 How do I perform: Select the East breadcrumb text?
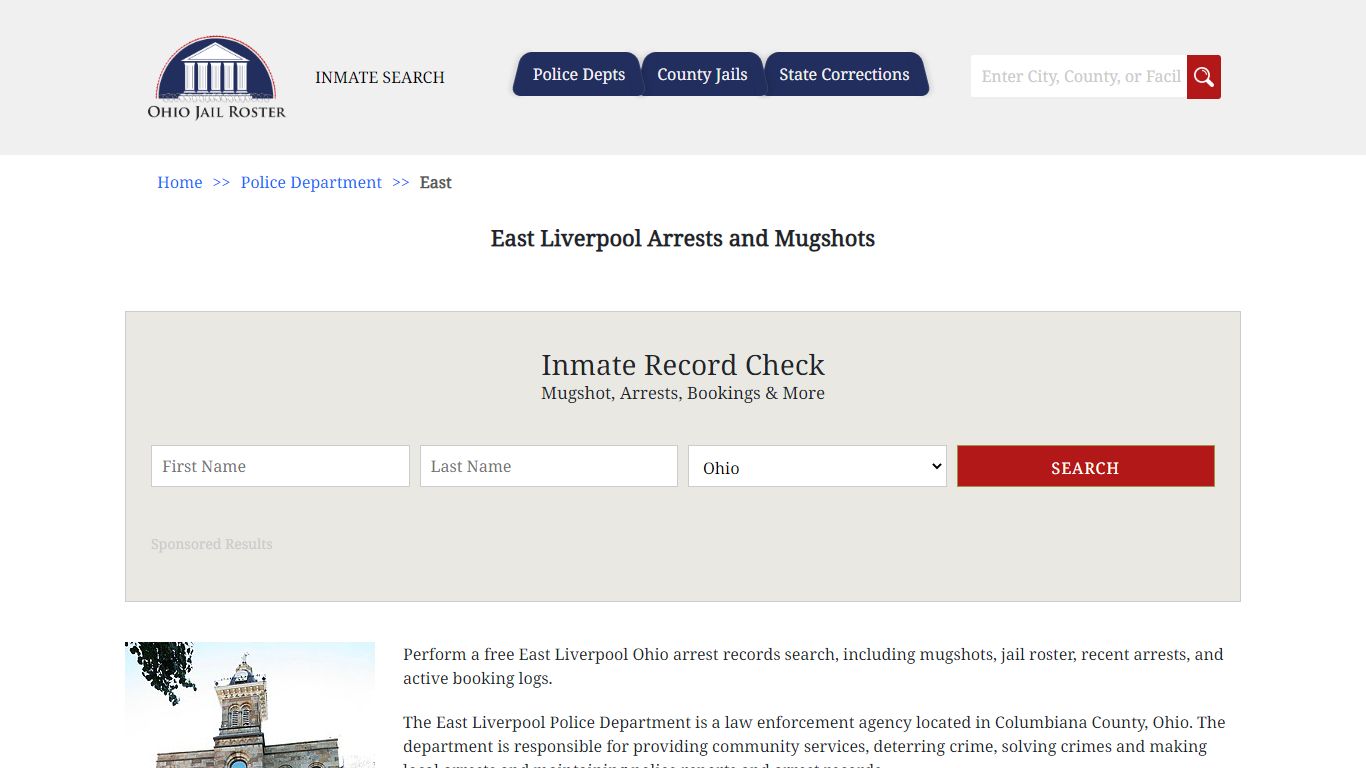click(436, 182)
